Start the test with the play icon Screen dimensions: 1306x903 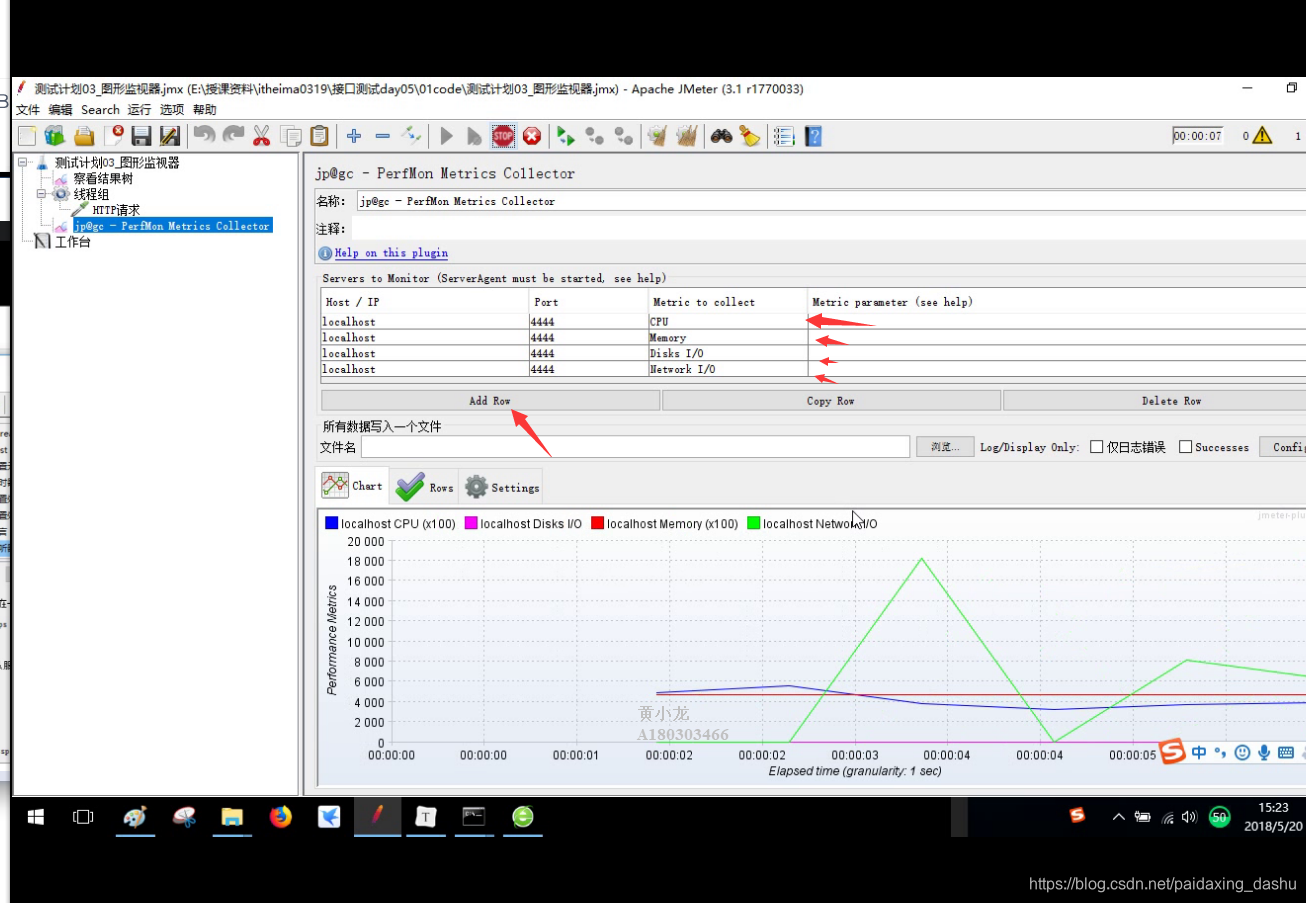pos(446,136)
